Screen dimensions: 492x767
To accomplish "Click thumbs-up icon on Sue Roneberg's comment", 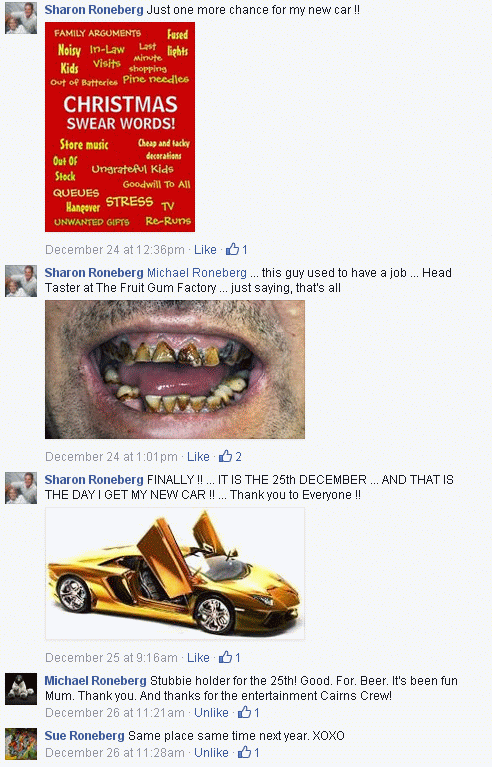I will pos(245,752).
